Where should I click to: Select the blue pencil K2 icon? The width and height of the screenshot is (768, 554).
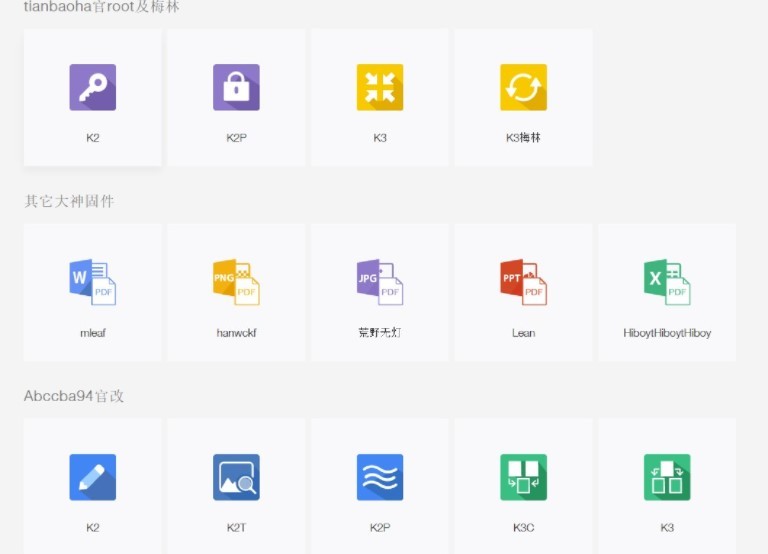tap(92, 477)
